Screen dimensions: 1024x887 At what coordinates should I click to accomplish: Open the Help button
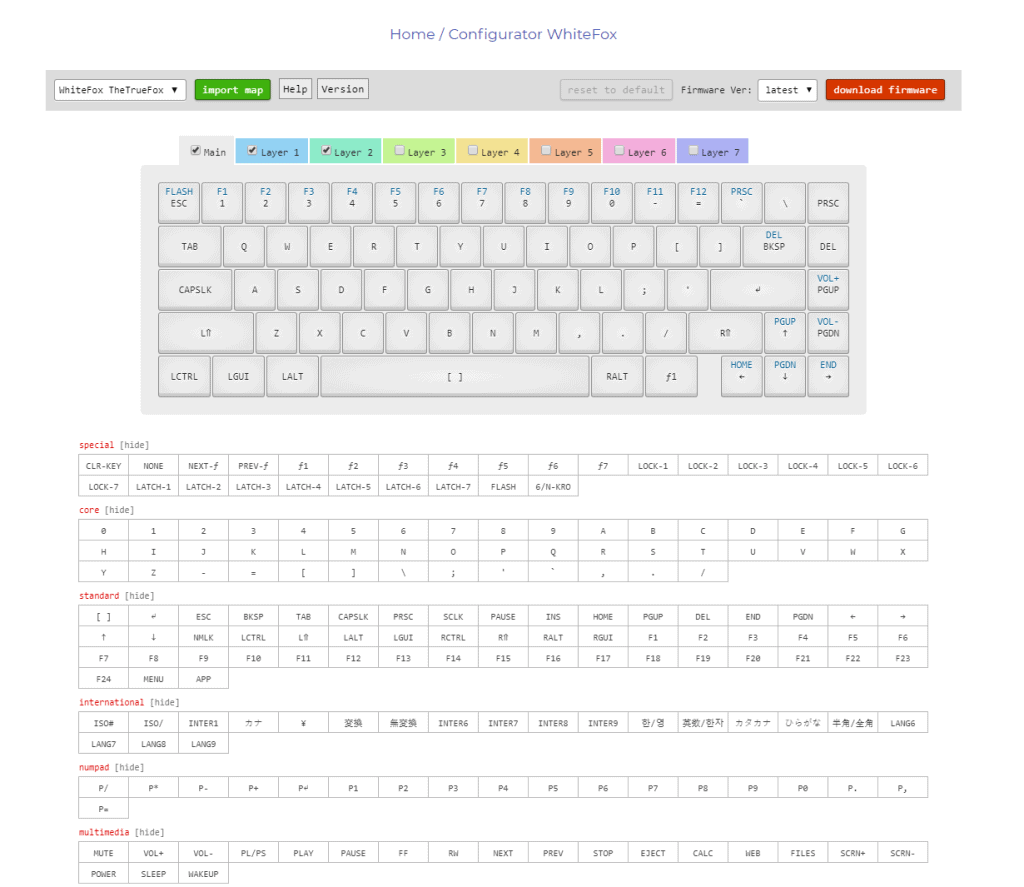(x=295, y=89)
